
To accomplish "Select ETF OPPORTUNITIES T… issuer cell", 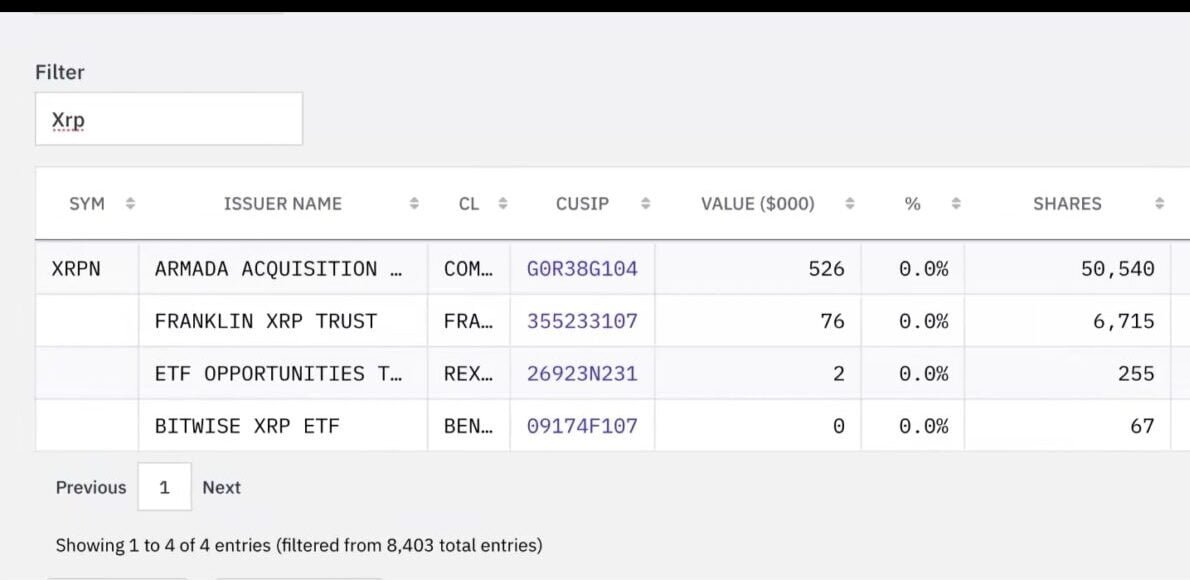I will [x=283, y=374].
